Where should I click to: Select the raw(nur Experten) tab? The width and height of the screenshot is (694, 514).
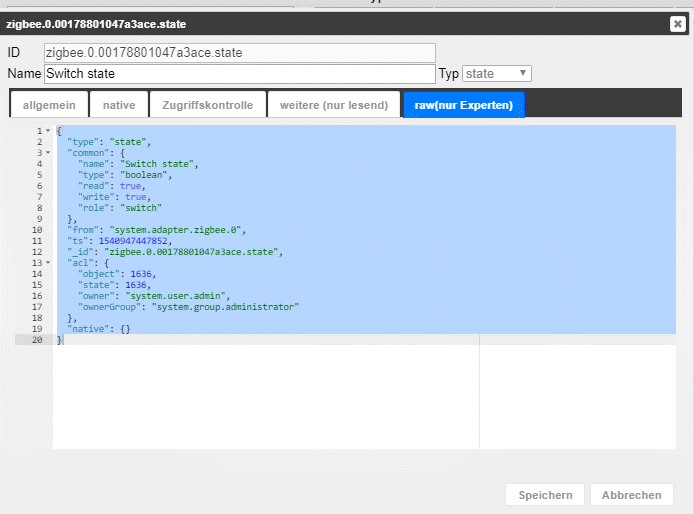click(x=463, y=105)
